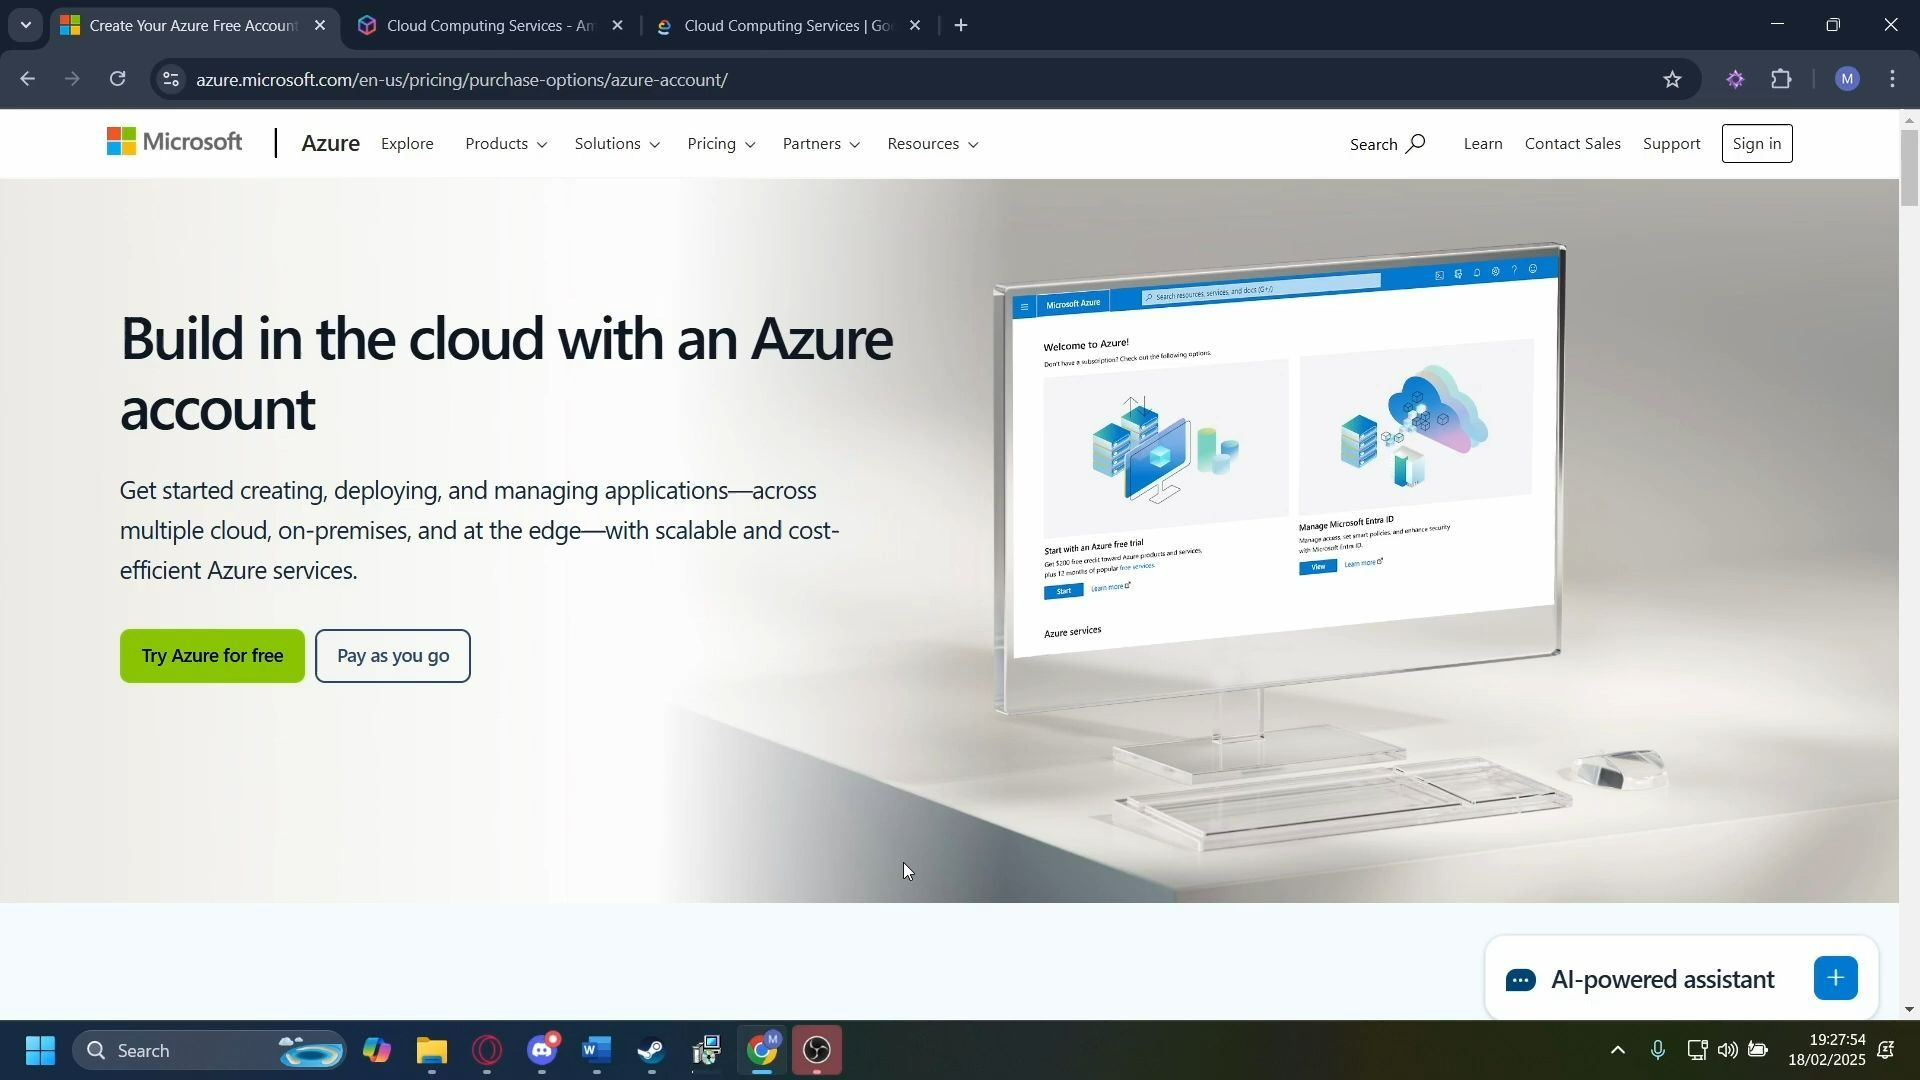The width and height of the screenshot is (1920, 1080).
Task: Open Copilot from the taskbar
Action: coord(377,1051)
